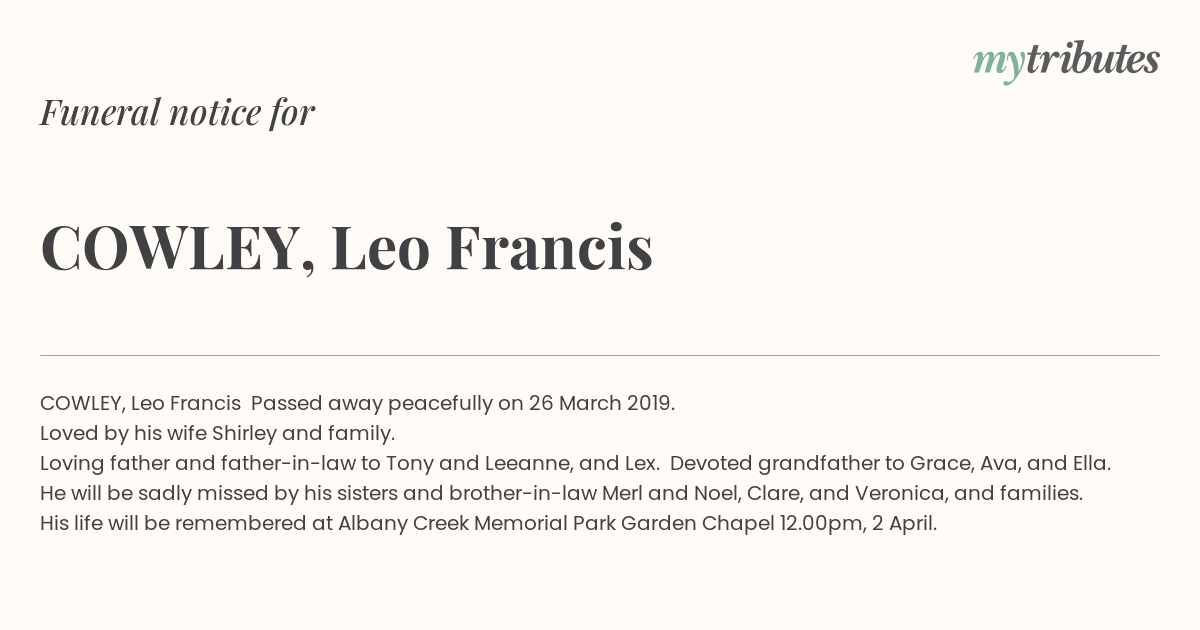Click the mytributes logo
The height and width of the screenshot is (630, 1200).
pyautogui.click(x=1066, y=61)
